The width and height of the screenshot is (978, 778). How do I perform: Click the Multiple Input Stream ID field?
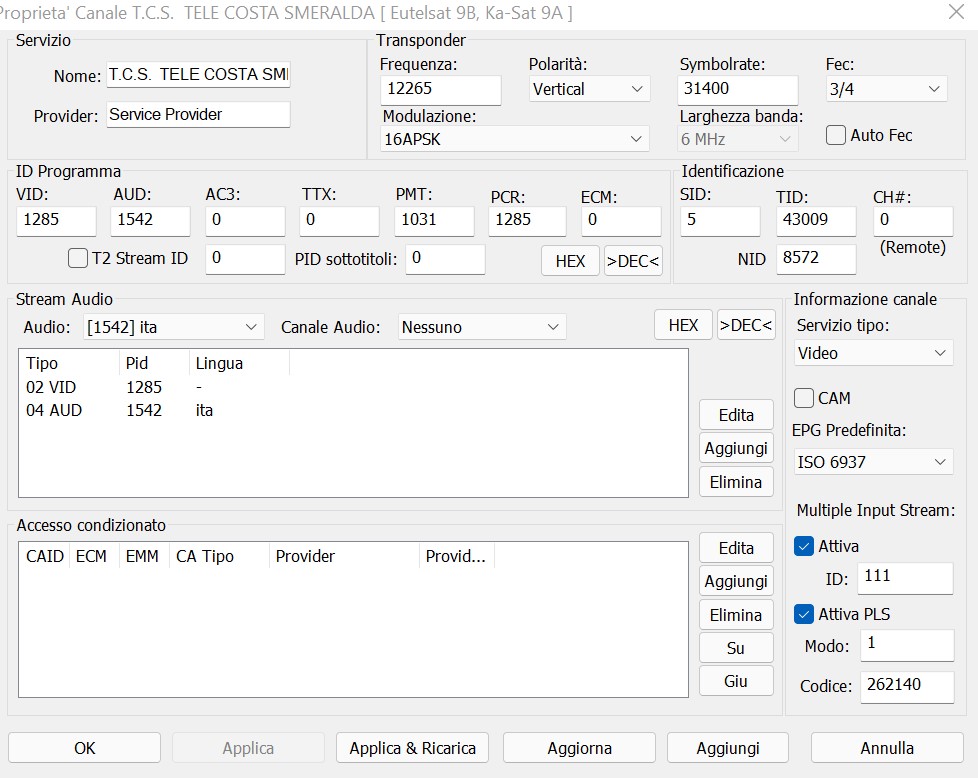pos(906,578)
